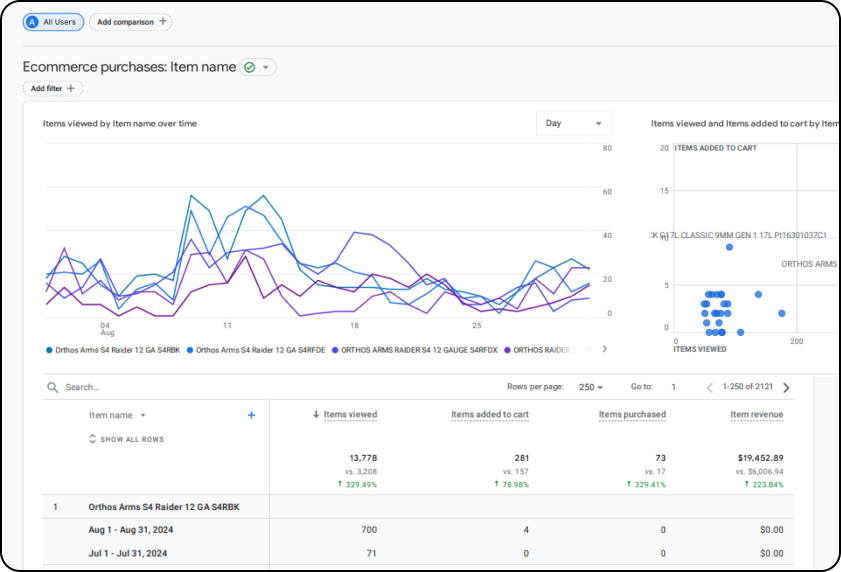Click the 73 items purchased total
841x572 pixels.
660,458
